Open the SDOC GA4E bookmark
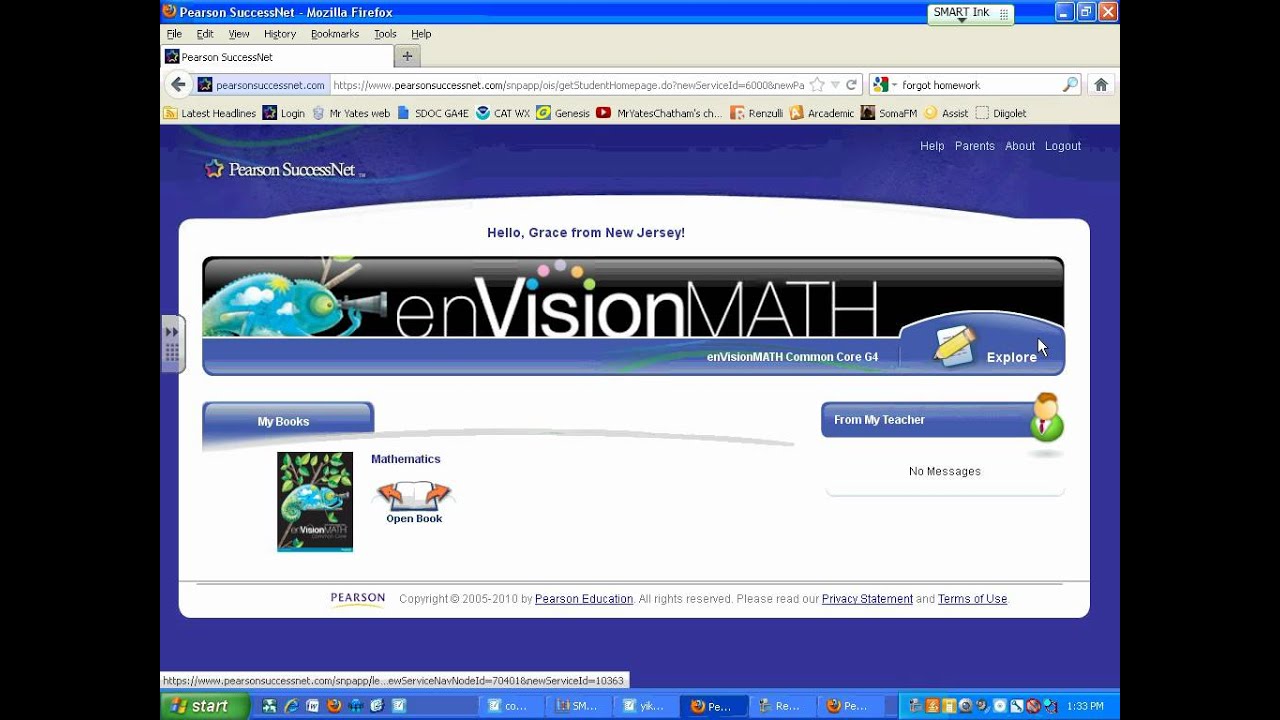Image resolution: width=1280 pixels, height=720 pixels. (433, 113)
